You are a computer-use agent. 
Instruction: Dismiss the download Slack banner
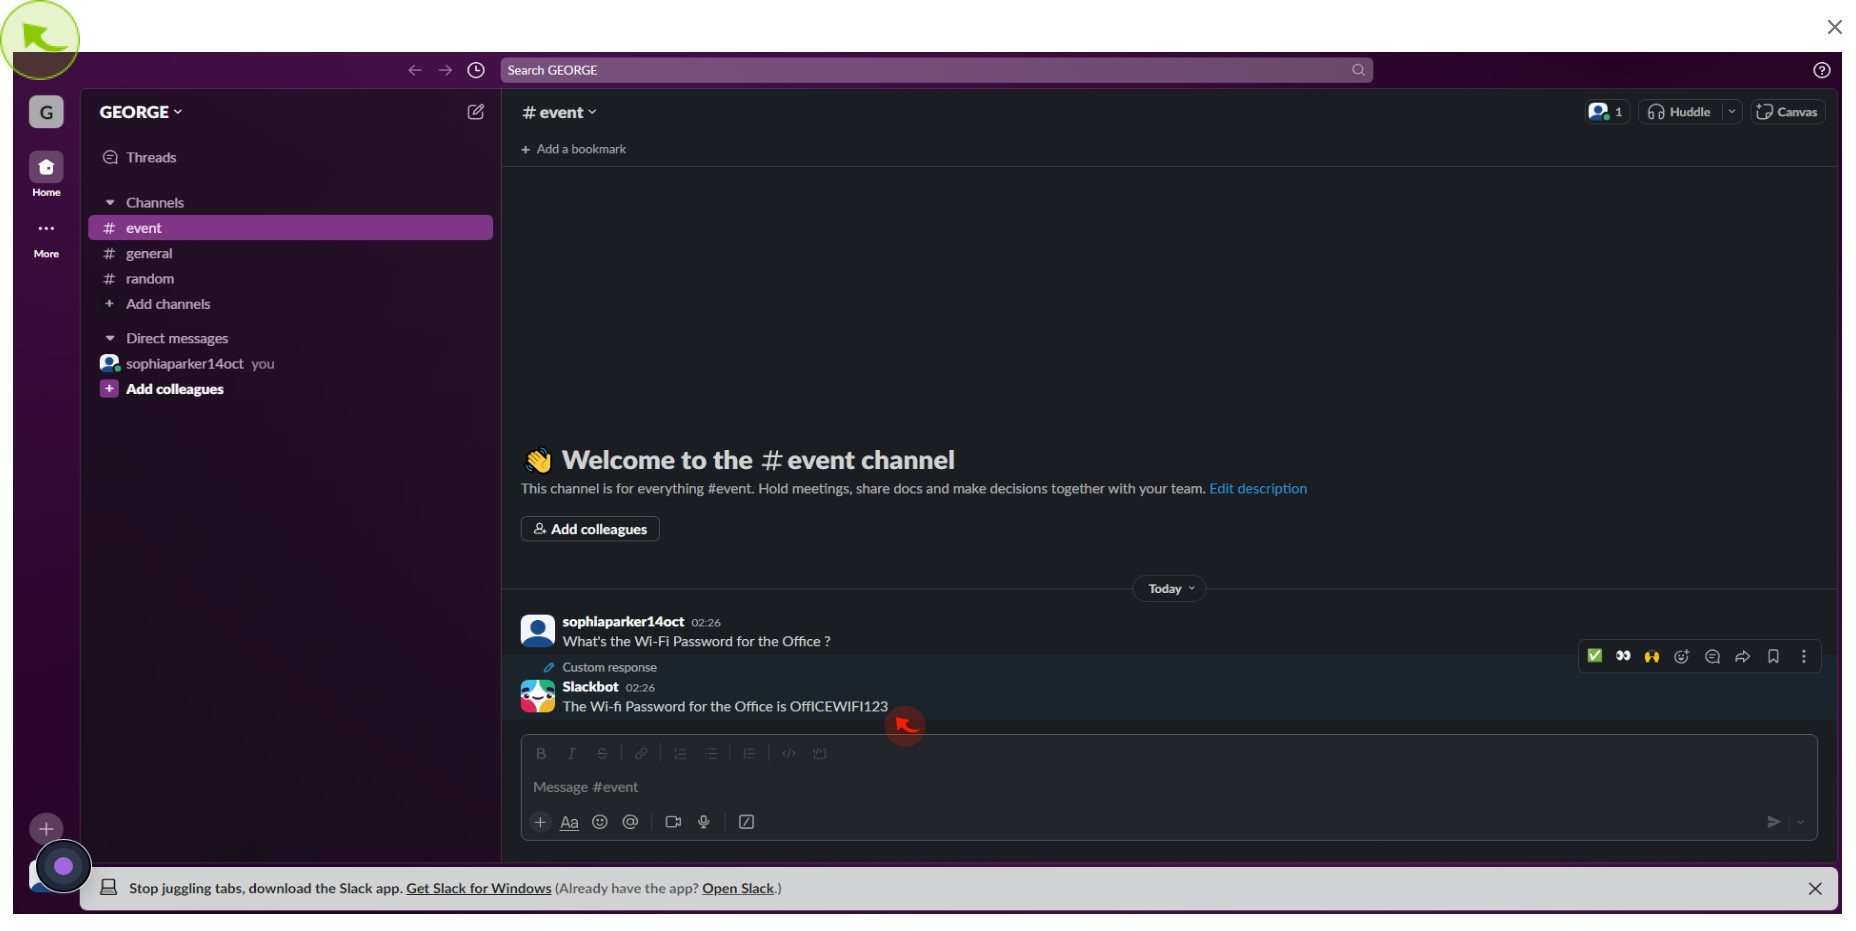1815,888
